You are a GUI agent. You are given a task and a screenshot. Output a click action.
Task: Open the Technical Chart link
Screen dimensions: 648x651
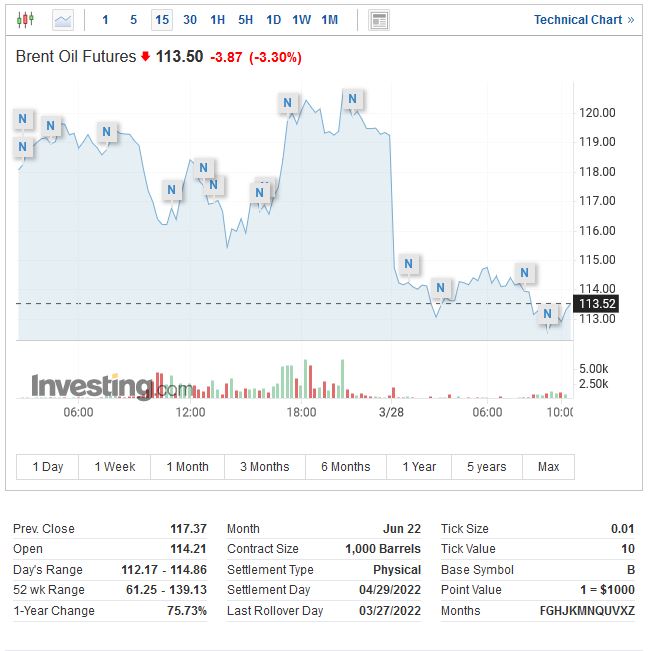tap(583, 20)
